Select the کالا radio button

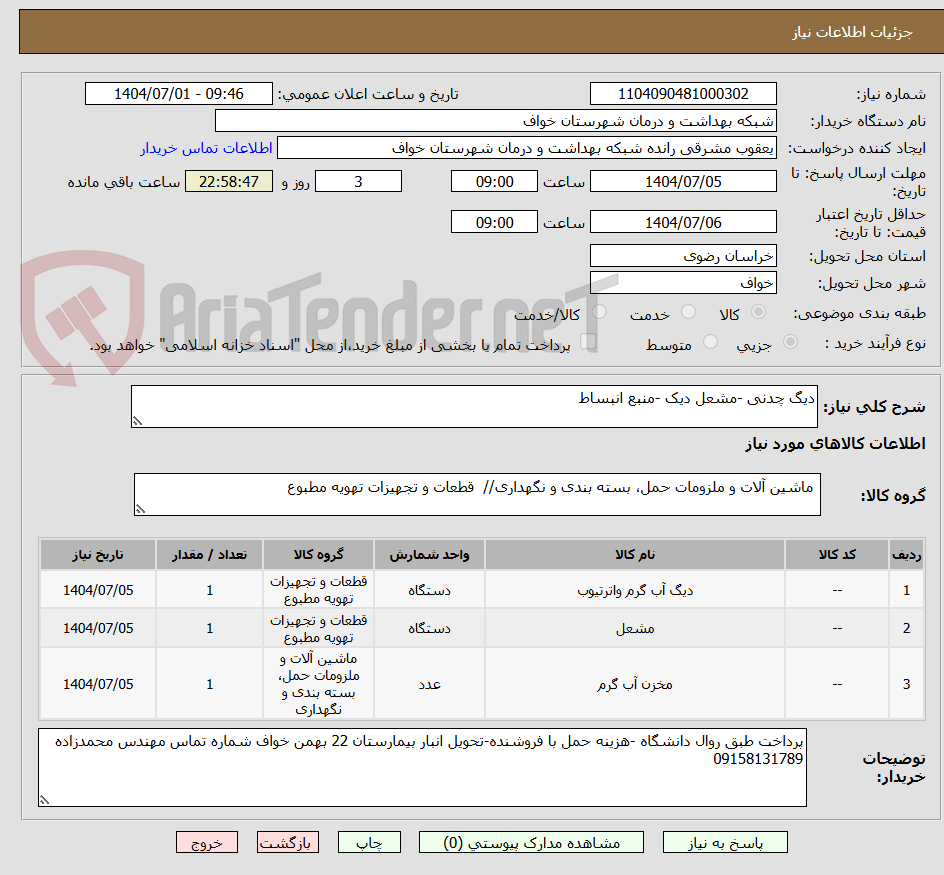758,310
